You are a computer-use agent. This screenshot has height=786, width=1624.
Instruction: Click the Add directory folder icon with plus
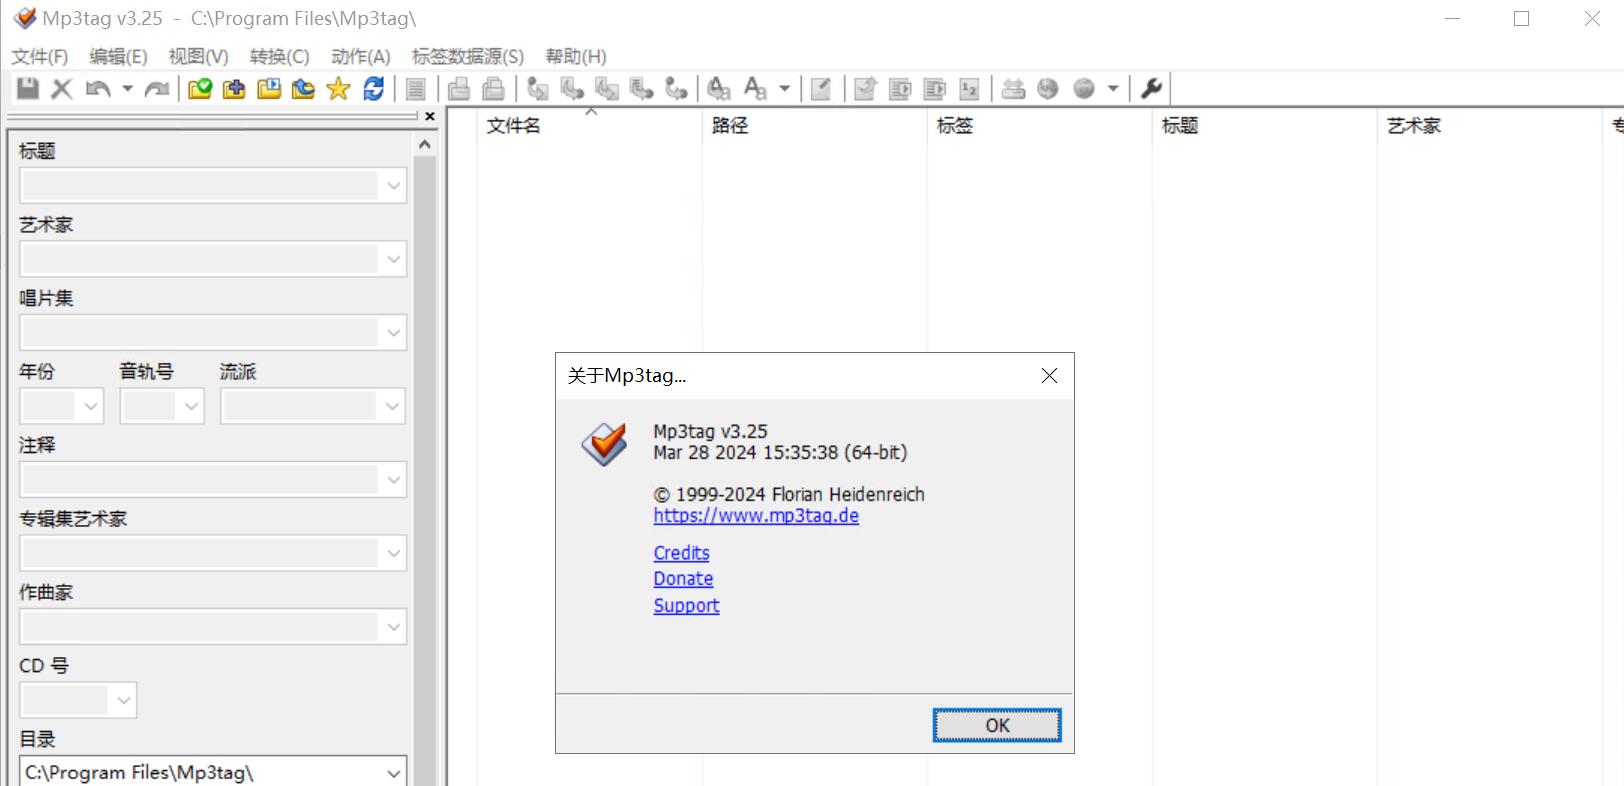coord(234,89)
